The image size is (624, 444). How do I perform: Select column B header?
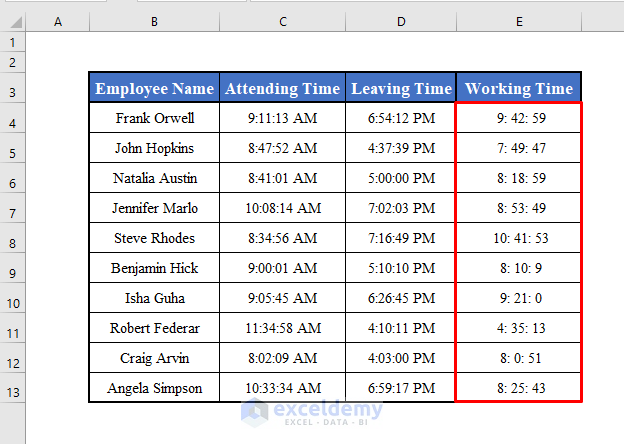pos(154,21)
